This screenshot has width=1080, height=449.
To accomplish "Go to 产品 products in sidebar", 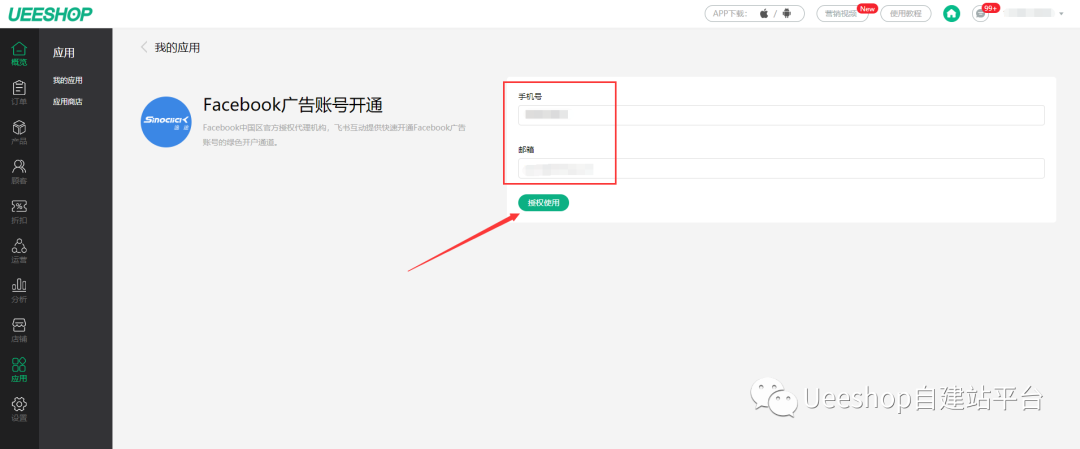I will (18, 132).
